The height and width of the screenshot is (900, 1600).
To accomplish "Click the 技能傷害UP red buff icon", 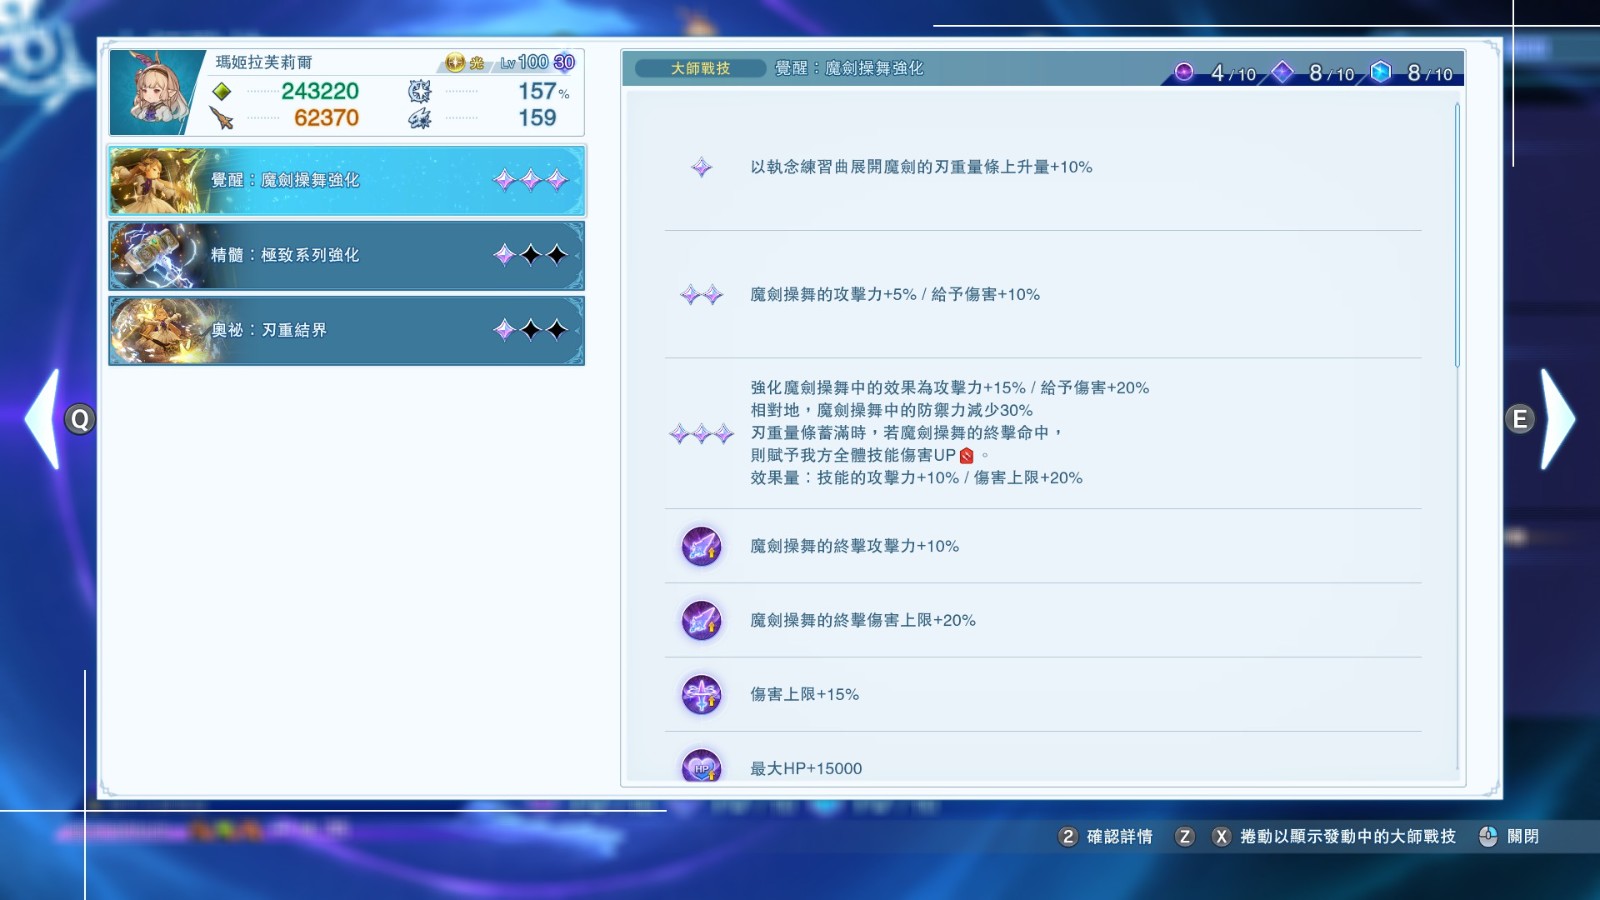I will (966, 456).
